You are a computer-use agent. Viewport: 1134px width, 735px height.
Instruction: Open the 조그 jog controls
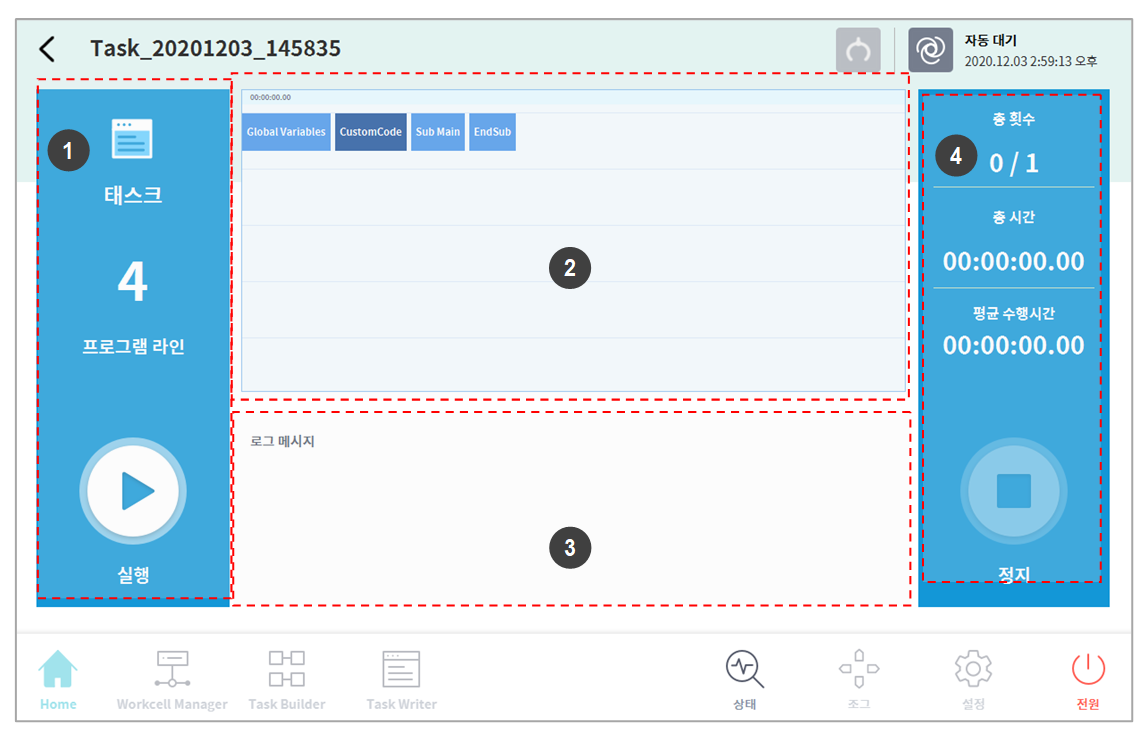859,679
